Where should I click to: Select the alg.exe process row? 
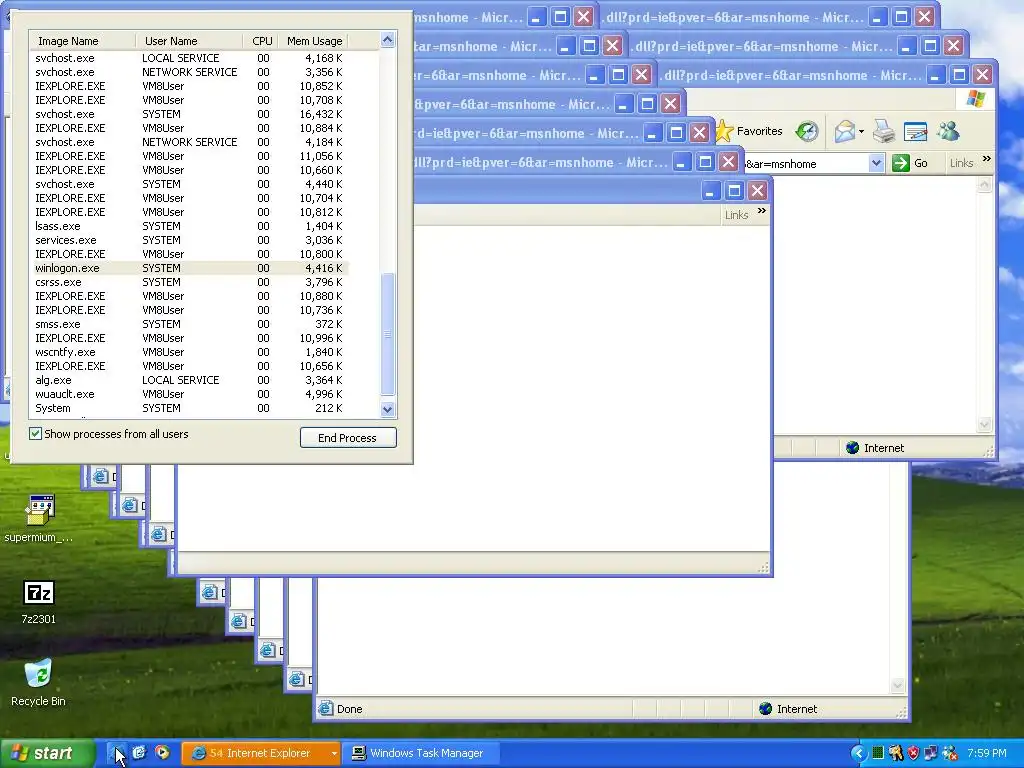tap(190, 380)
